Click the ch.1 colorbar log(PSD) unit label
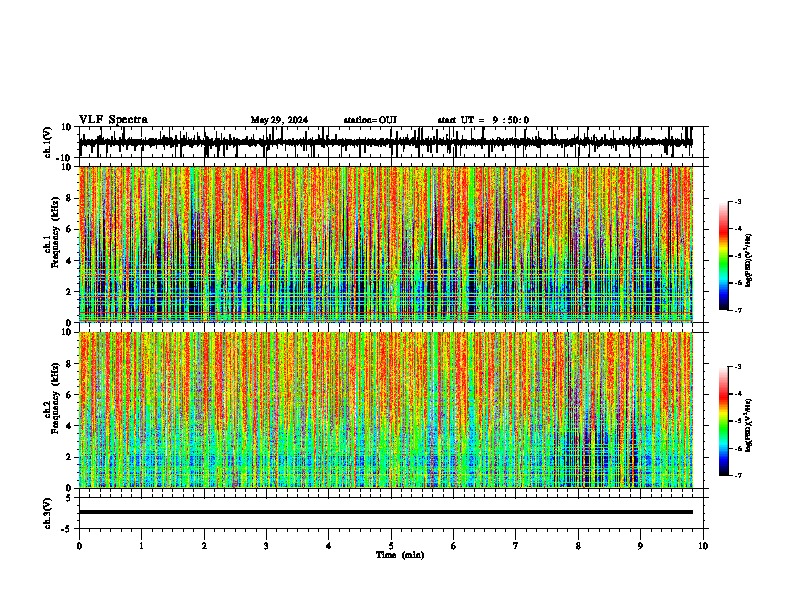Screen dimensions: 792x612 pos(748,261)
